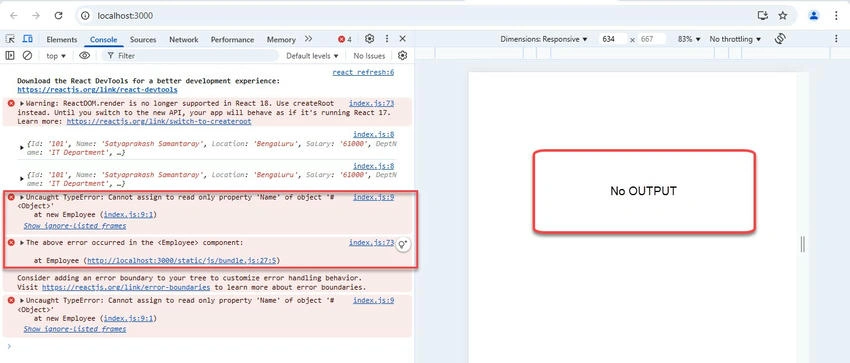The image size is (850, 363).
Task: Click the install app icon in address bar
Action: pyautogui.click(x=763, y=16)
